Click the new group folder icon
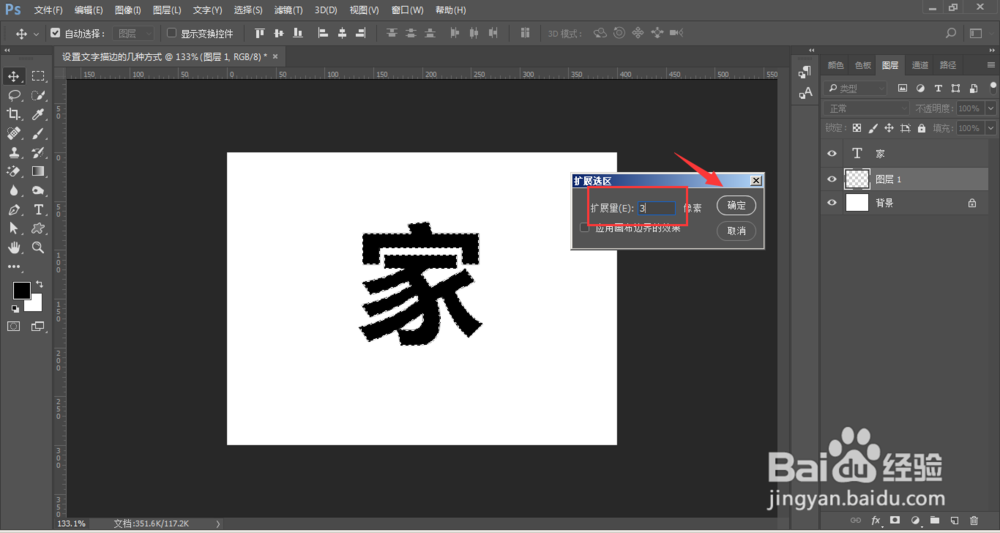The image size is (1000, 533). click(x=934, y=520)
